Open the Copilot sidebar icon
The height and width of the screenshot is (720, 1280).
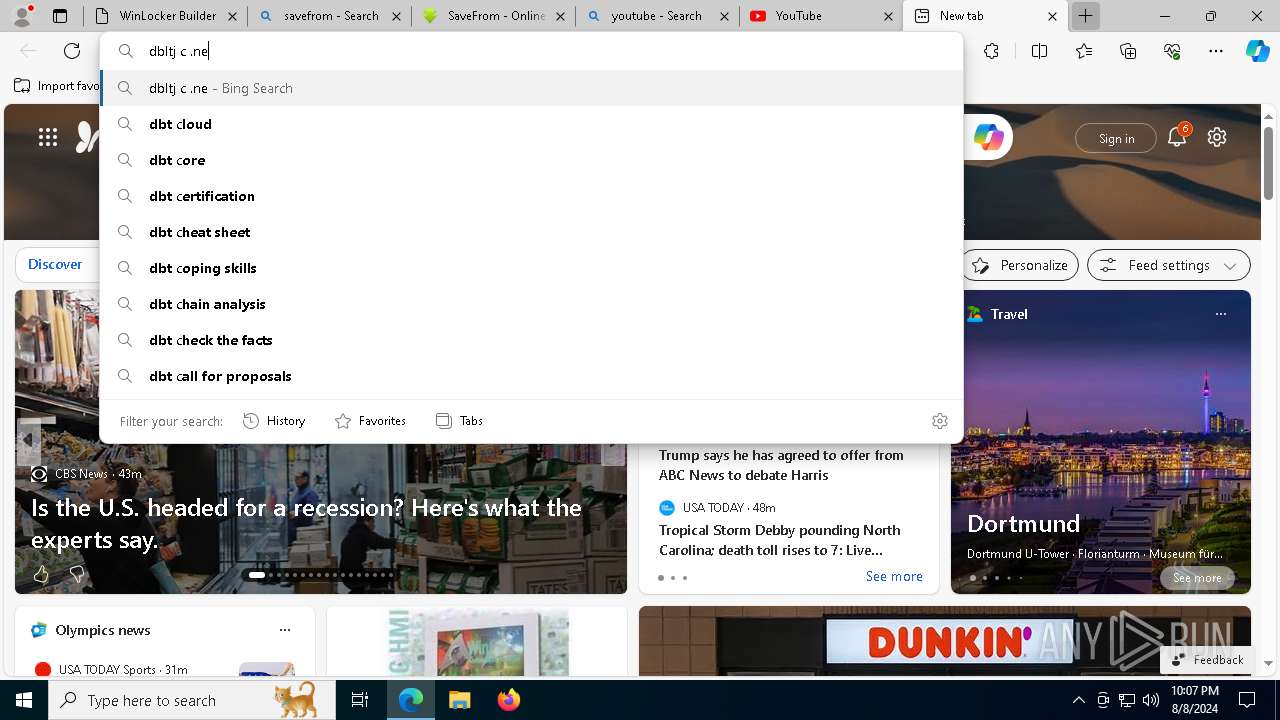pyautogui.click(x=1257, y=51)
